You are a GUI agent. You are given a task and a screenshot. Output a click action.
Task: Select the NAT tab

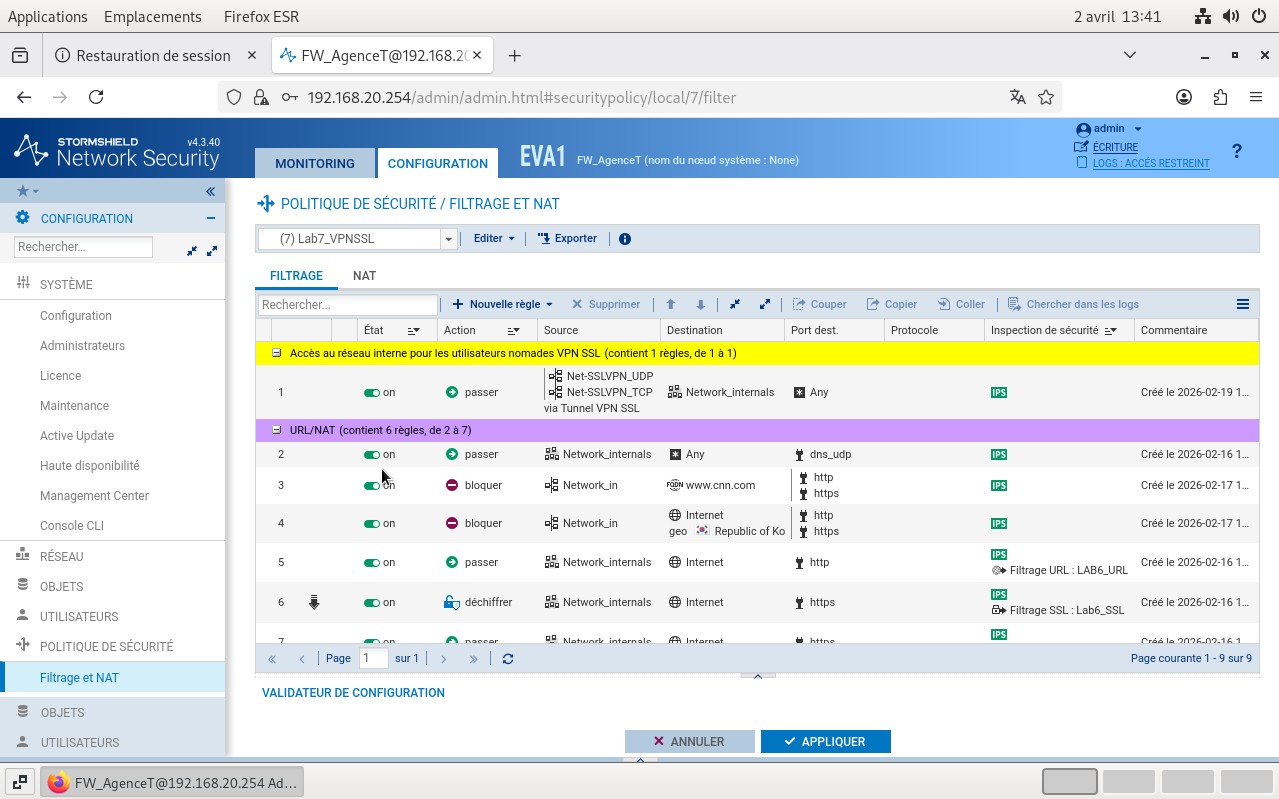[364, 276]
